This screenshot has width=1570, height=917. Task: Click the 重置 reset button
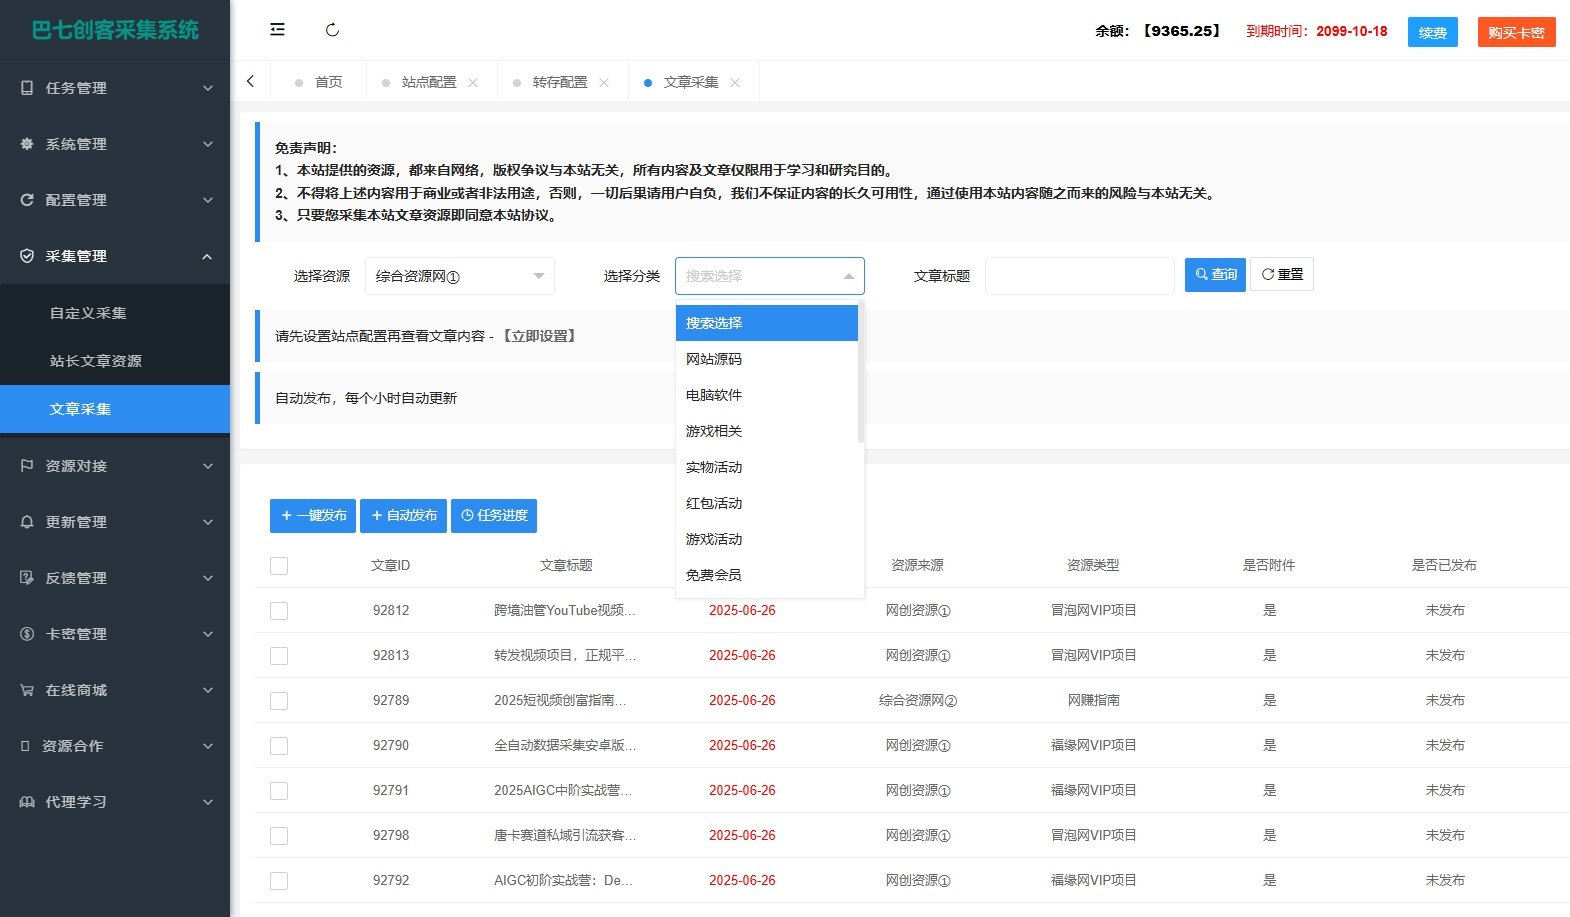(x=1281, y=275)
